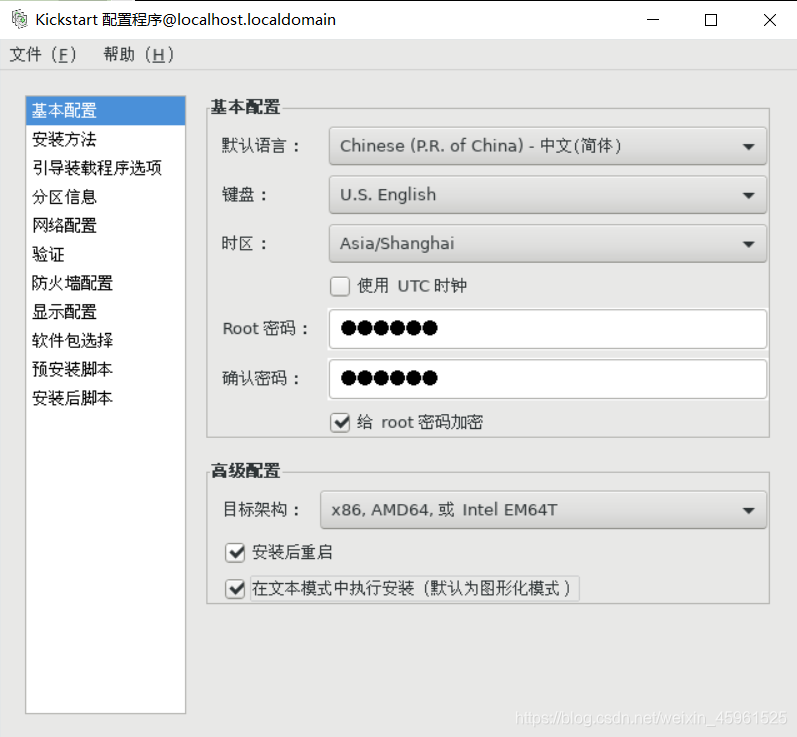Go to 分区信息 section
The height and width of the screenshot is (737, 797).
click(x=106, y=197)
